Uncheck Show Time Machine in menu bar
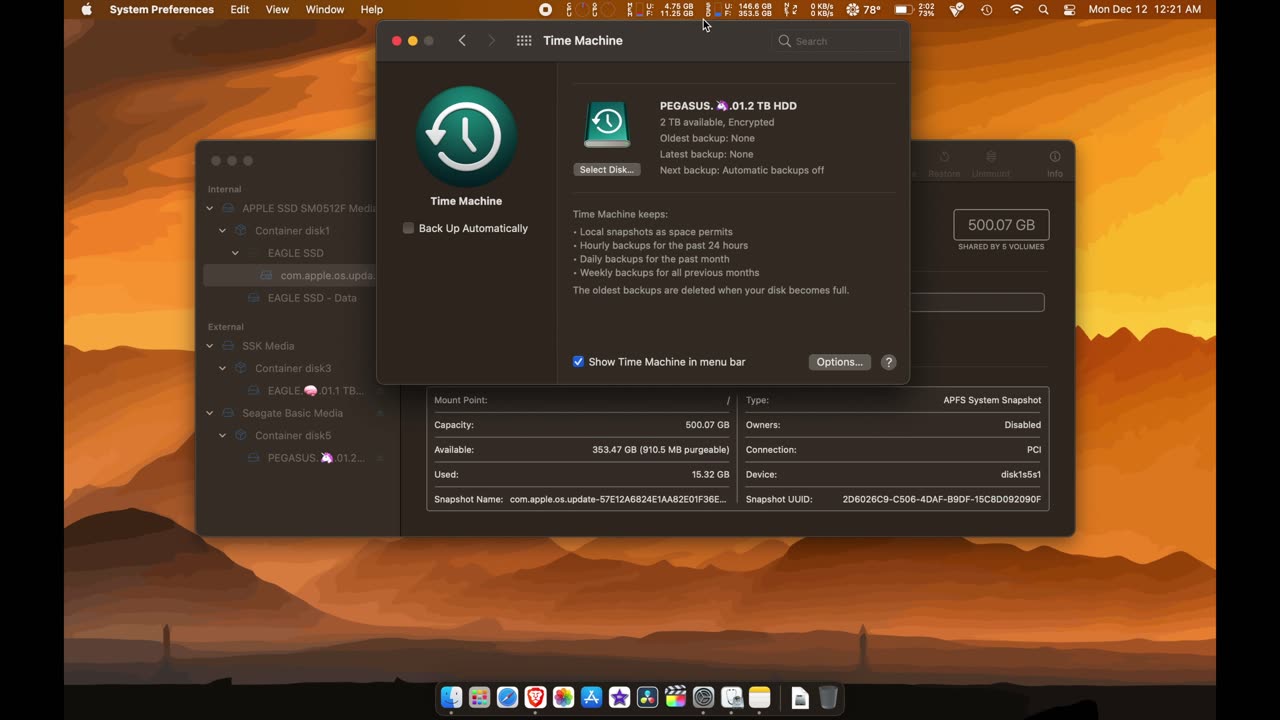Image resolution: width=1280 pixels, height=720 pixels. click(x=578, y=362)
